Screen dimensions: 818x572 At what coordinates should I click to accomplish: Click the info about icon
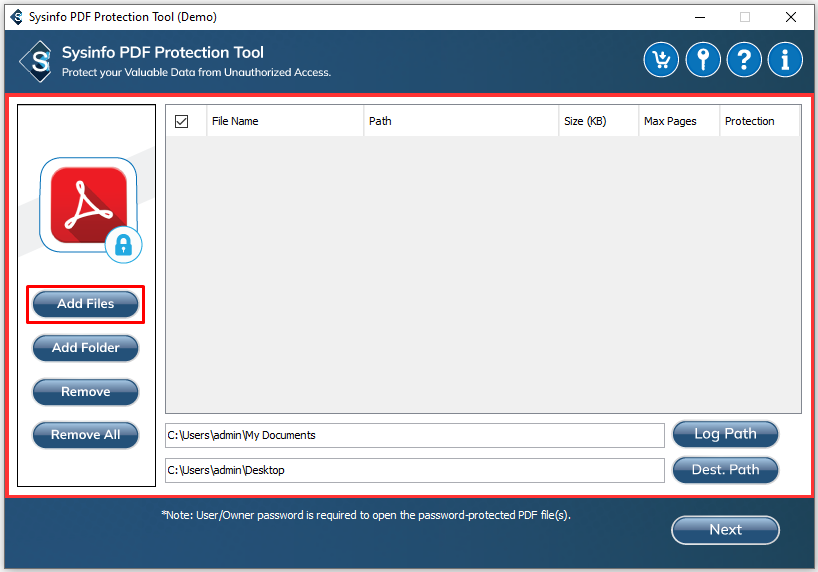(785, 60)
